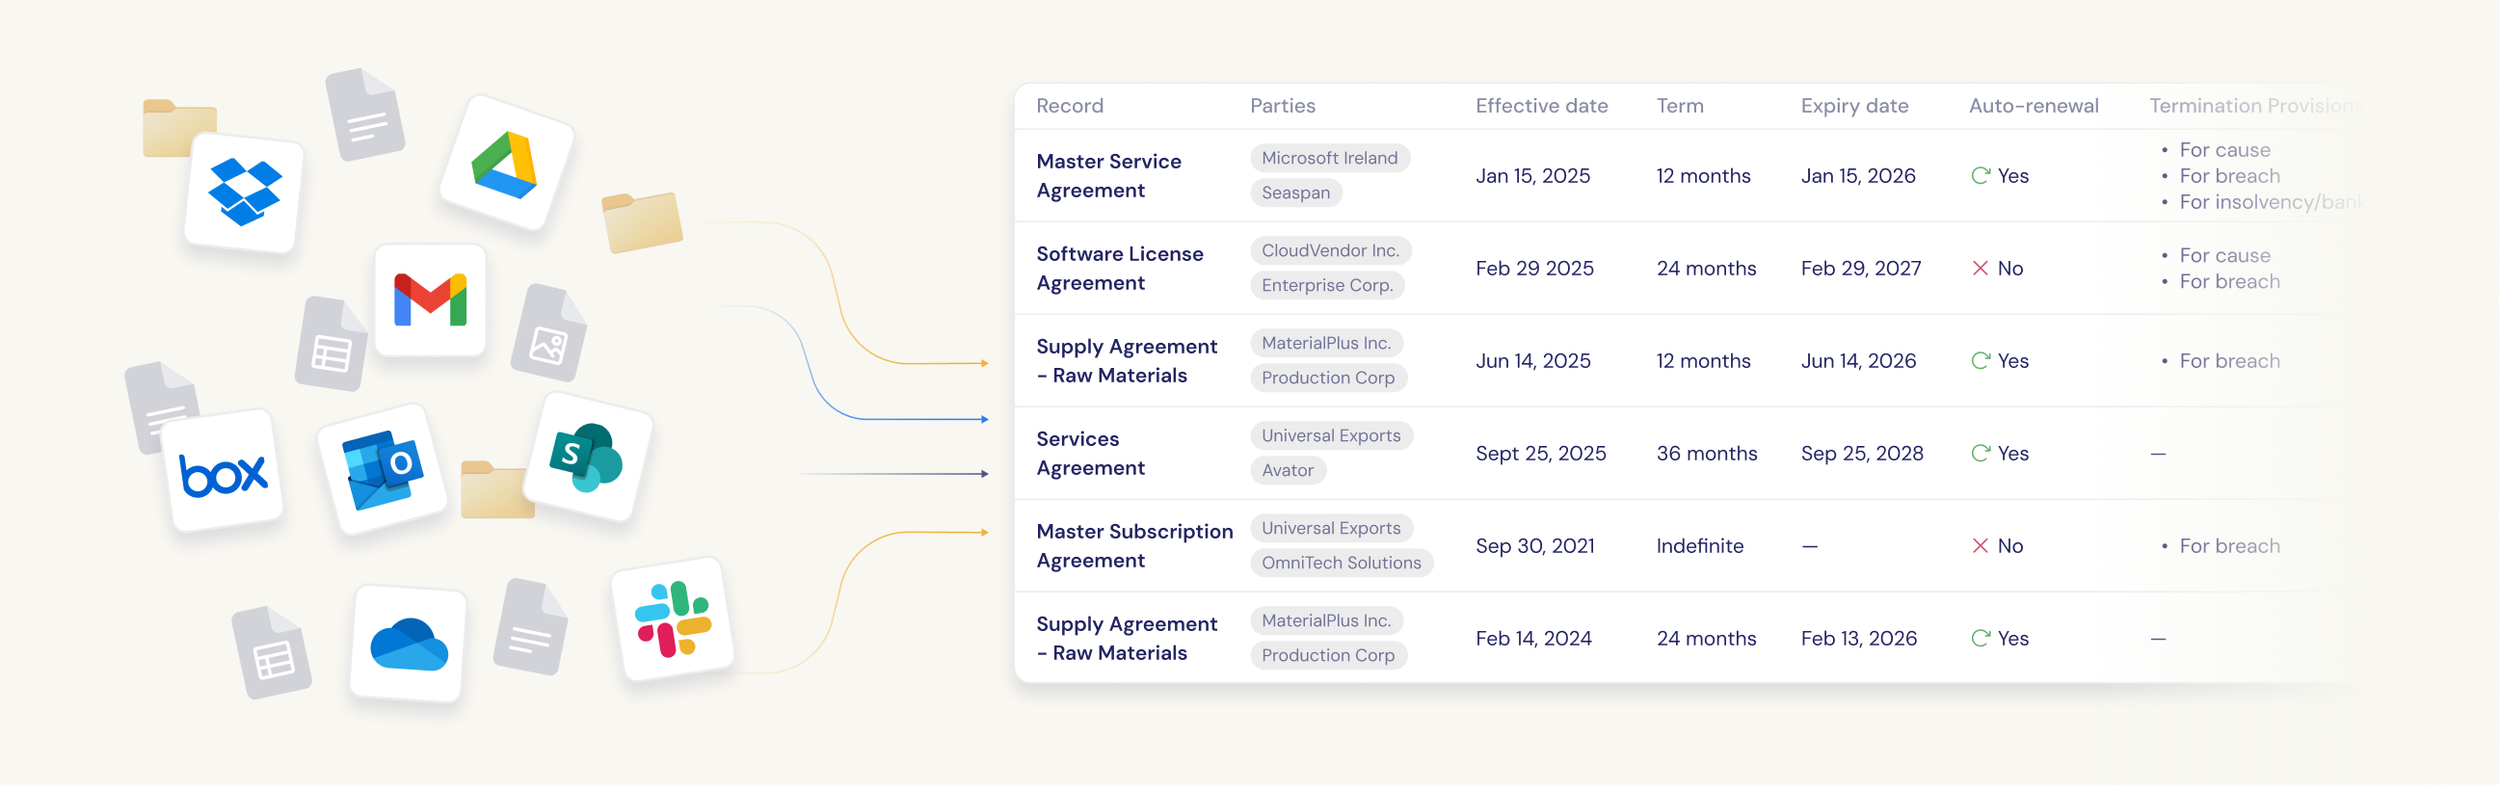Viewport: 2500px width, 785px height.
Task: Click the '36 months' term cell
Action: tap(1707, 453)
